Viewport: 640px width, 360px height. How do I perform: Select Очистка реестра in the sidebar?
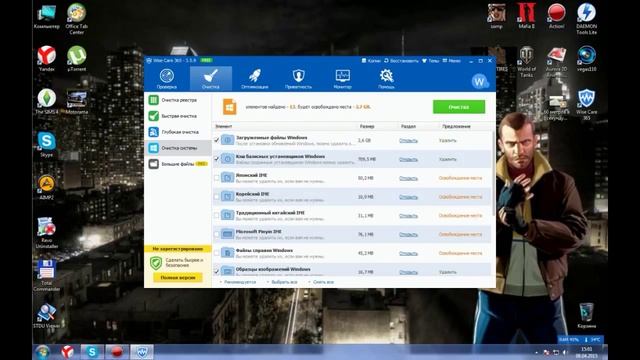coord(178,100)
